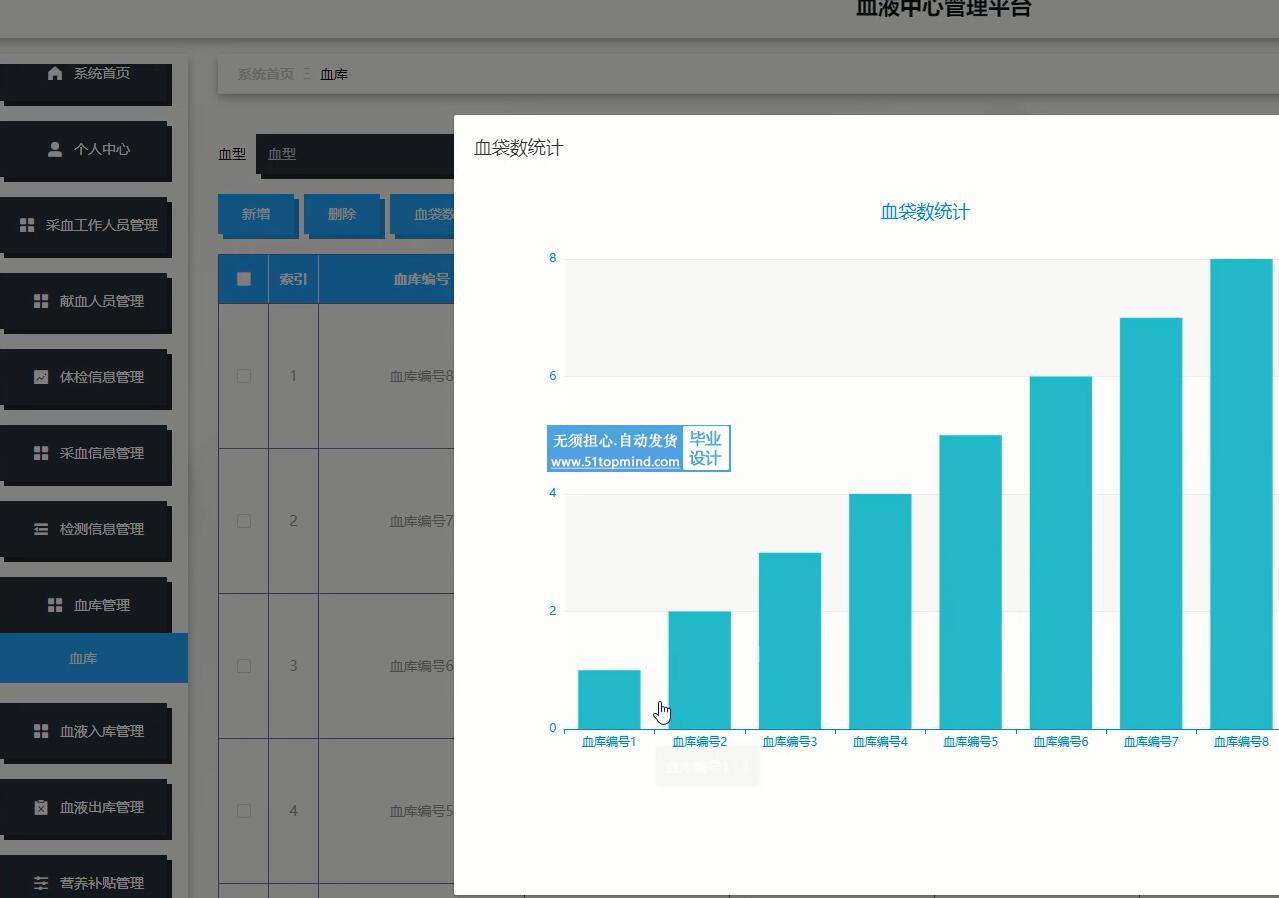Click the home icon beside 系统首页
This screenshot has height=898, width=1279.
pyautogui.click(x=55, y=73)
